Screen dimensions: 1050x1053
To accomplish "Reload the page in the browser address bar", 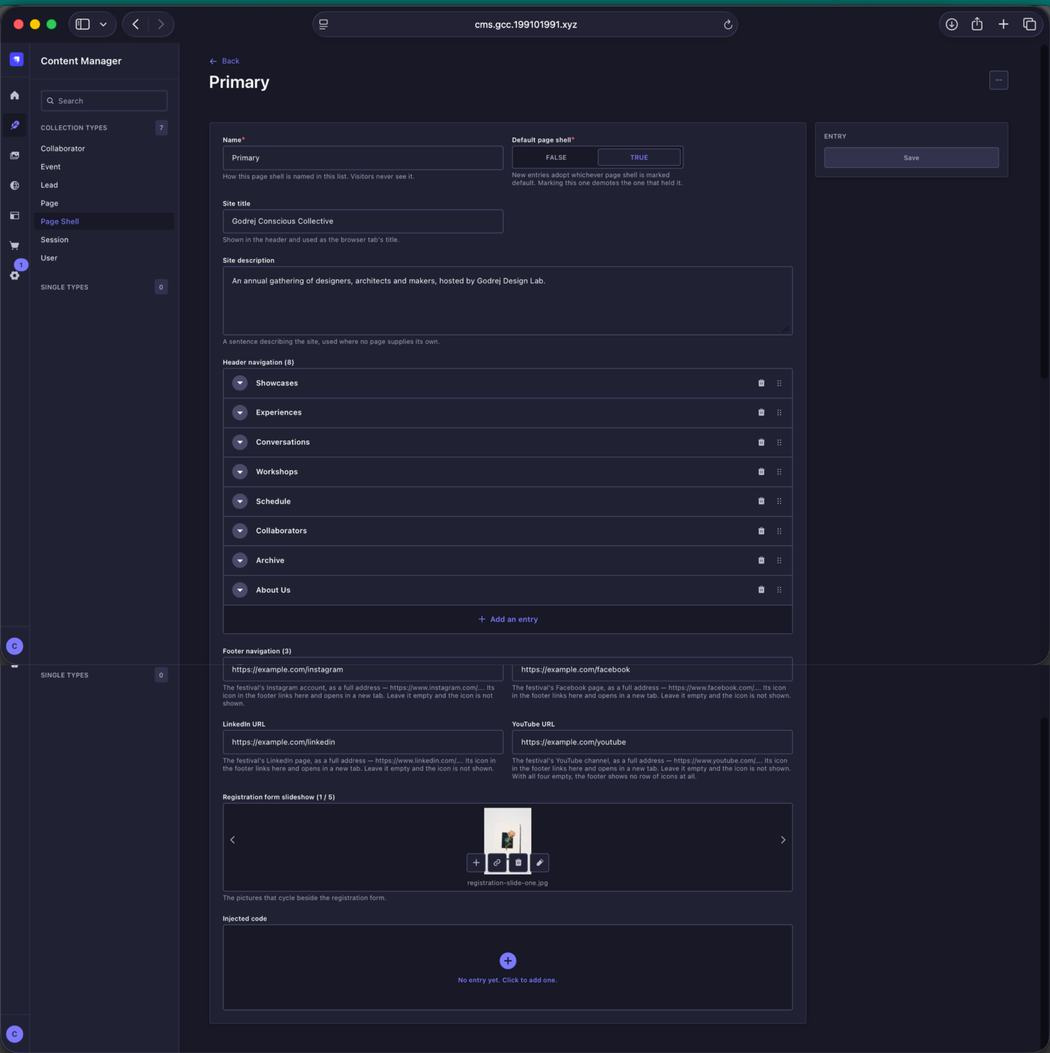I will 728,25.
